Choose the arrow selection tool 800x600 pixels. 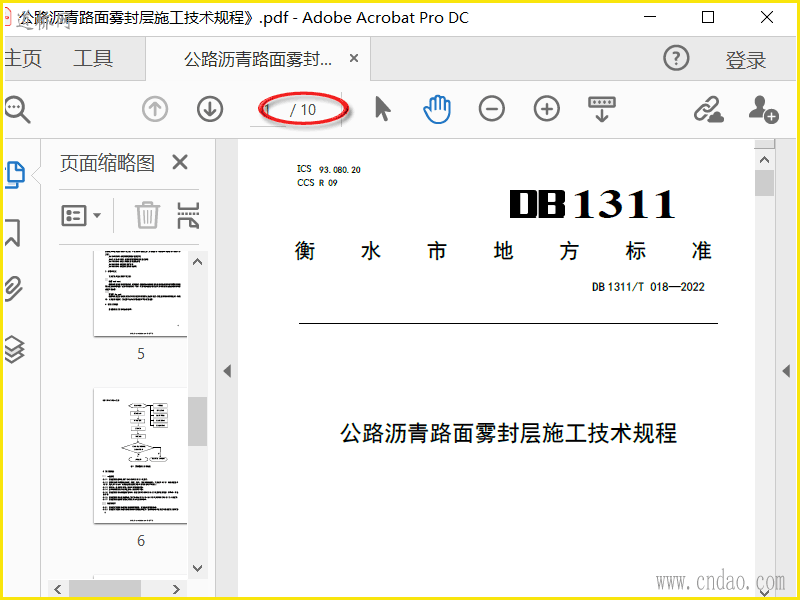383,109
